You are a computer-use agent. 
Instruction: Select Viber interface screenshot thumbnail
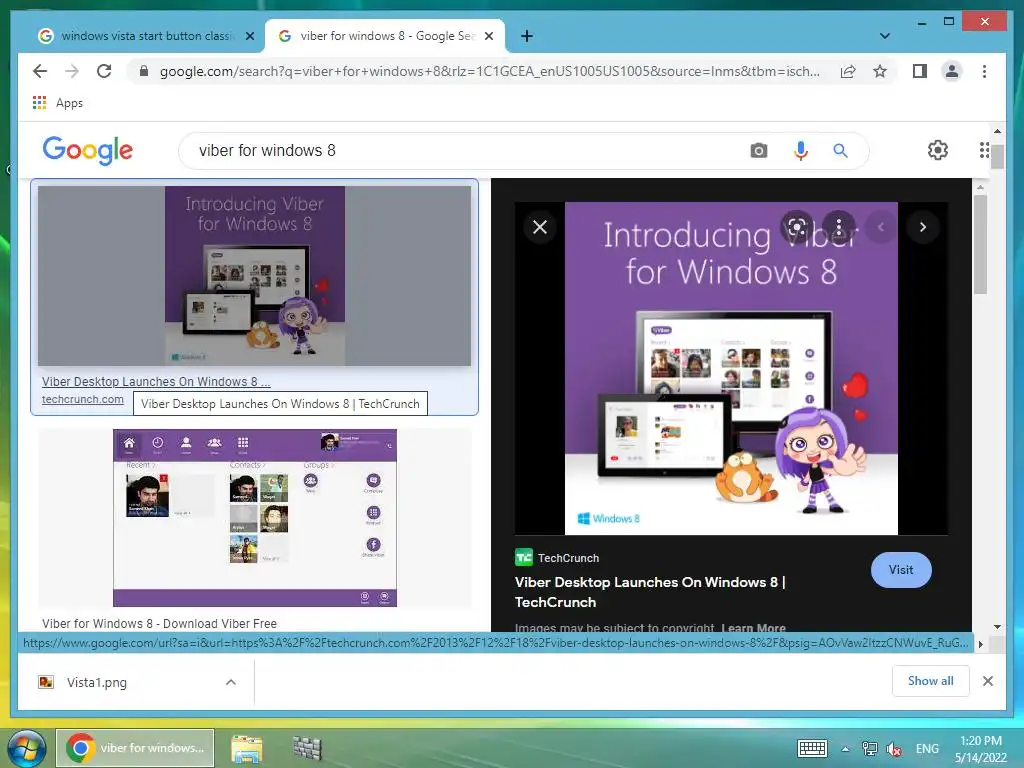tap(255, 518)
